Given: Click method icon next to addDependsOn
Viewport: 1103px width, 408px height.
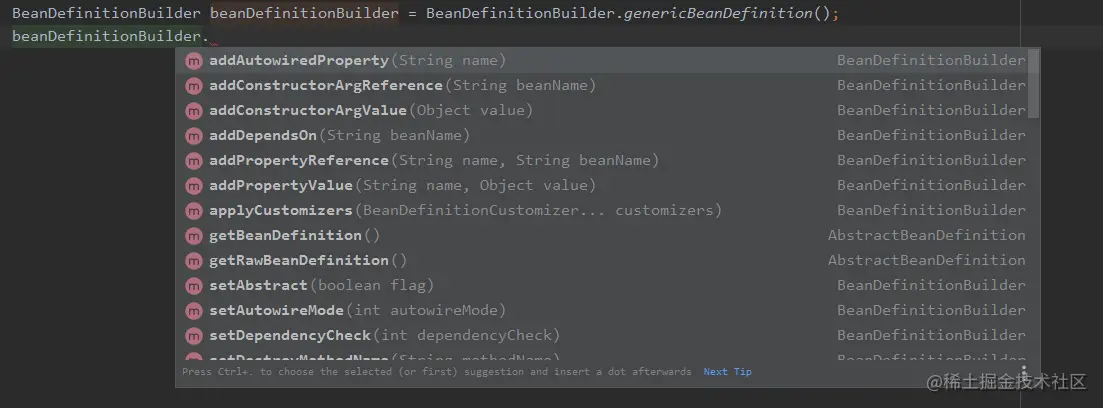Looking at the screenshot, I should (x=194, y=136).
